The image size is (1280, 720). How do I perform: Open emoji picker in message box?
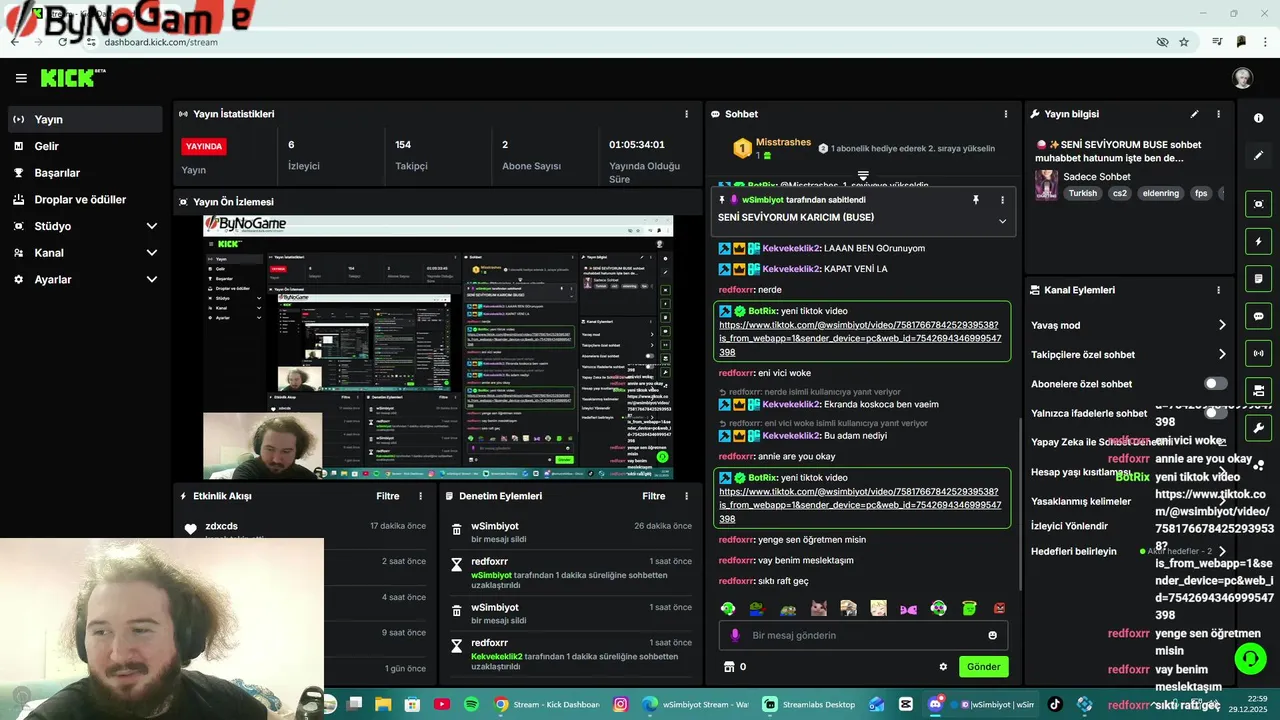pyautogui.click(x=992, y=635)
